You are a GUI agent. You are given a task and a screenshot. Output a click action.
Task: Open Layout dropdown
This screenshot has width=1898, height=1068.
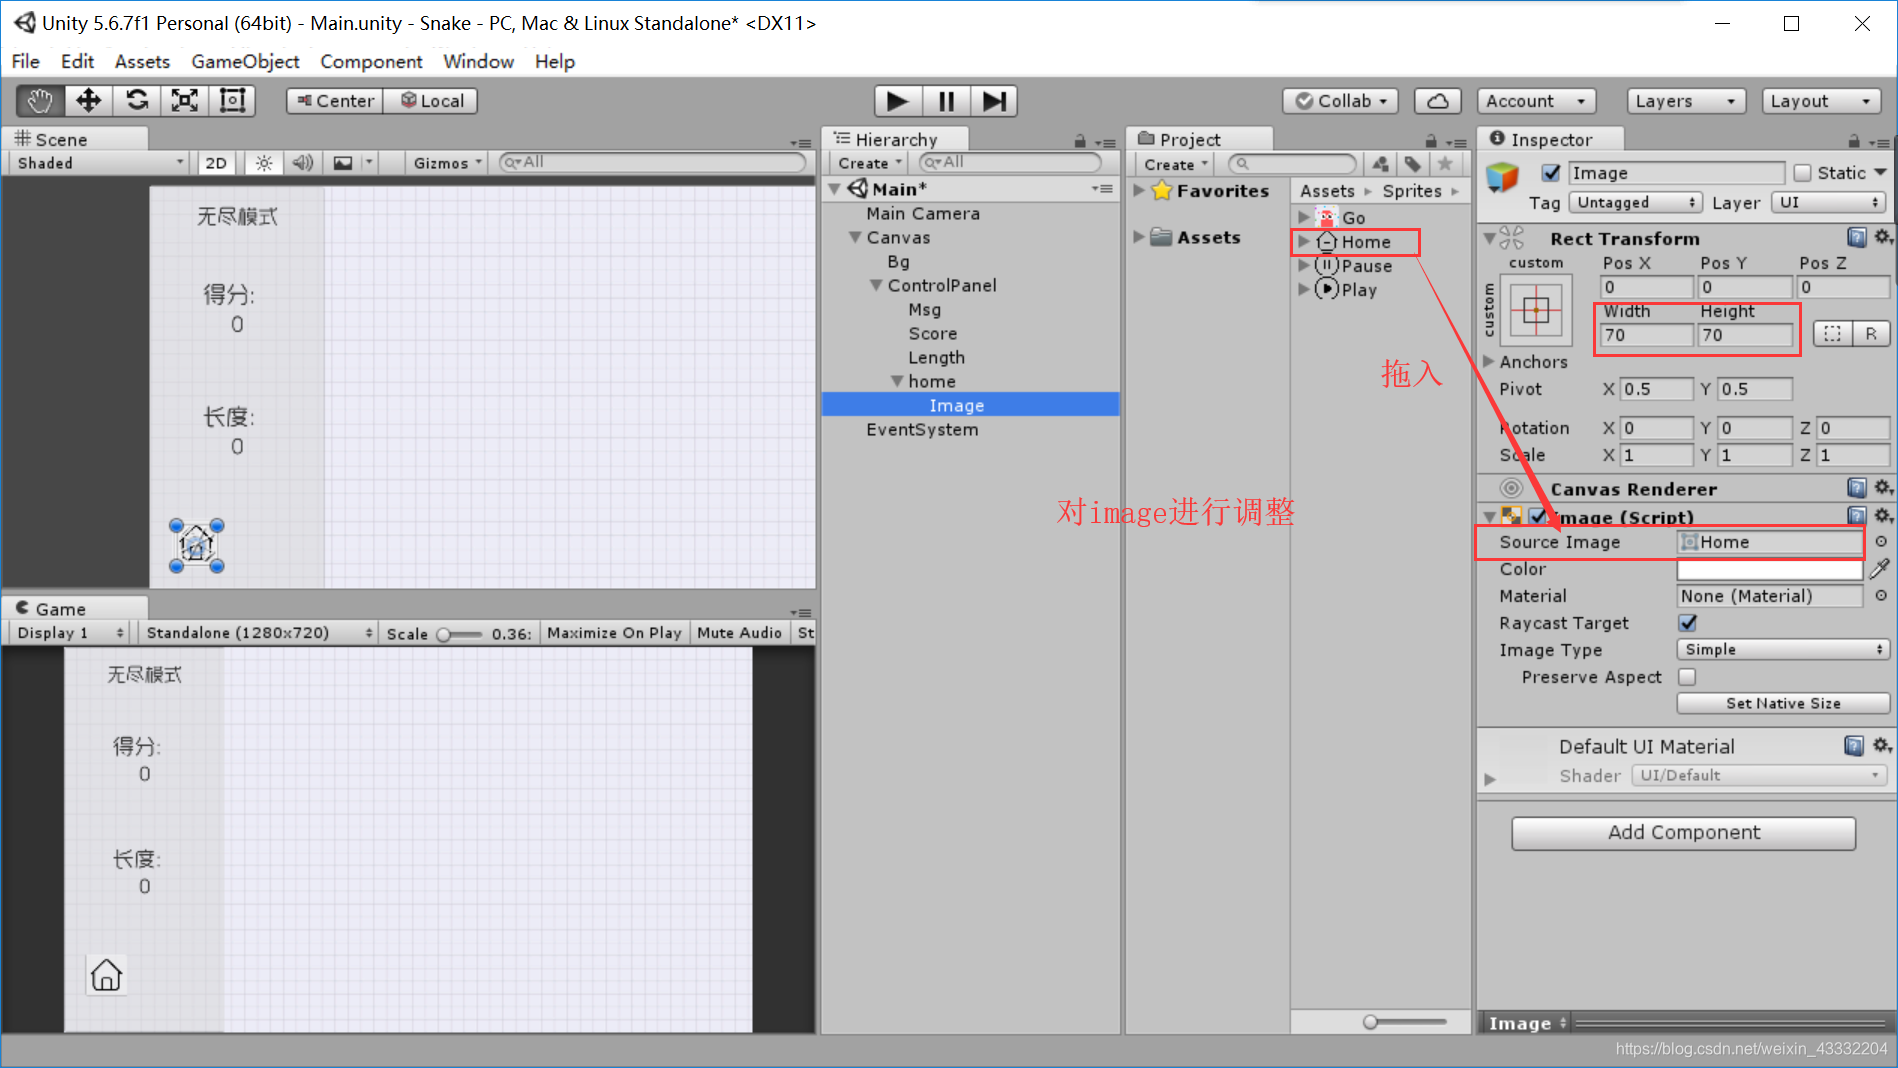(1821, 101)
